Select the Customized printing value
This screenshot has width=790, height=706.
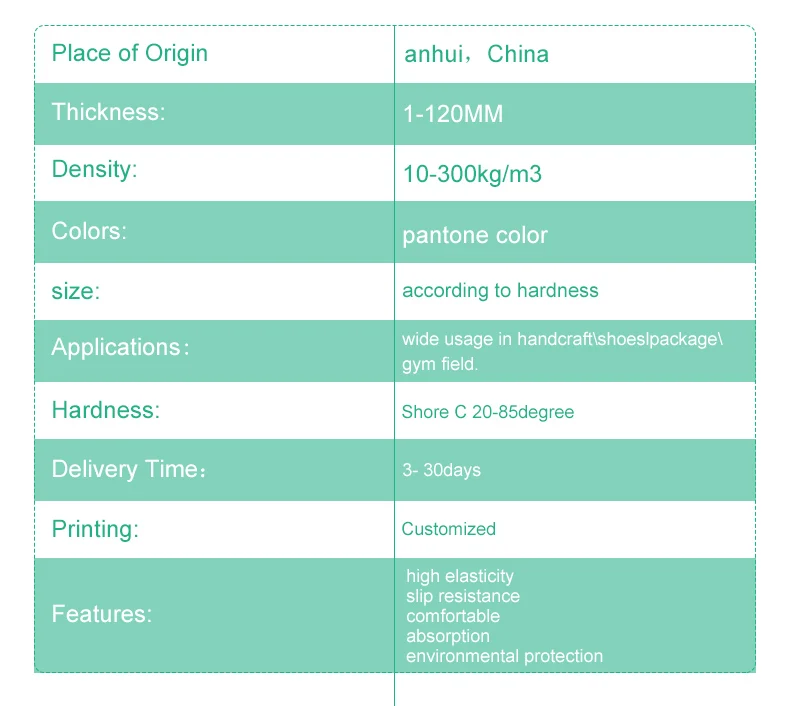point(448,529)
